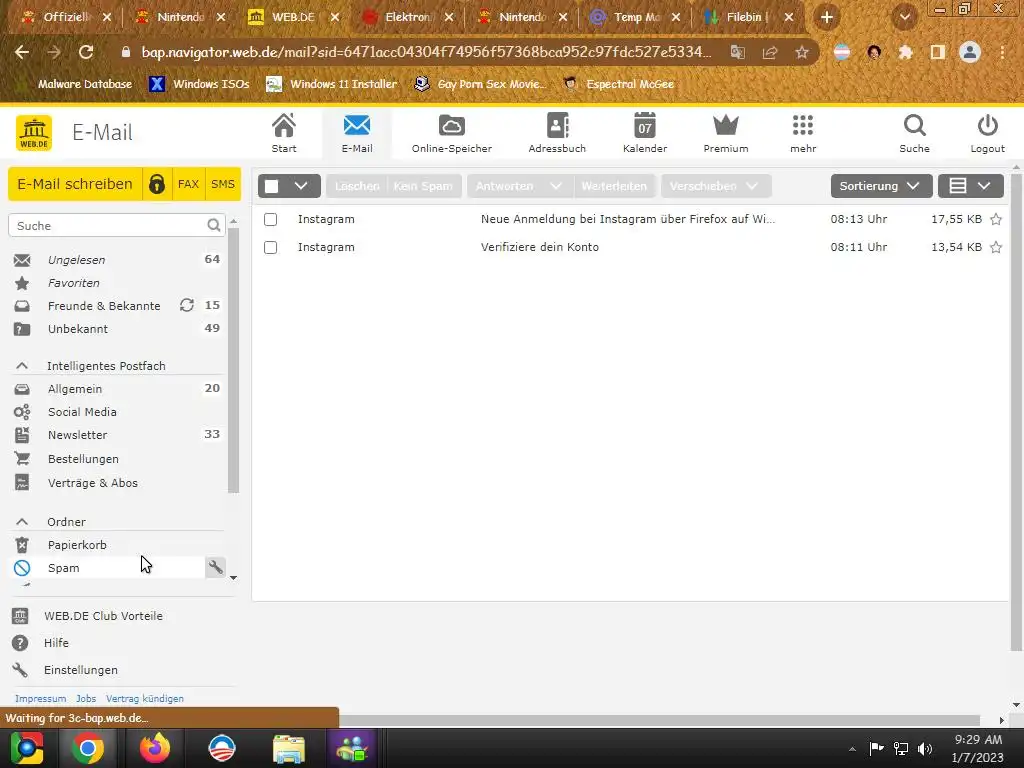Image resolution: width=1024 pixels, height=768 pixels.
Task: Reload the page in Chrome
Action: (x=86, y=52)
